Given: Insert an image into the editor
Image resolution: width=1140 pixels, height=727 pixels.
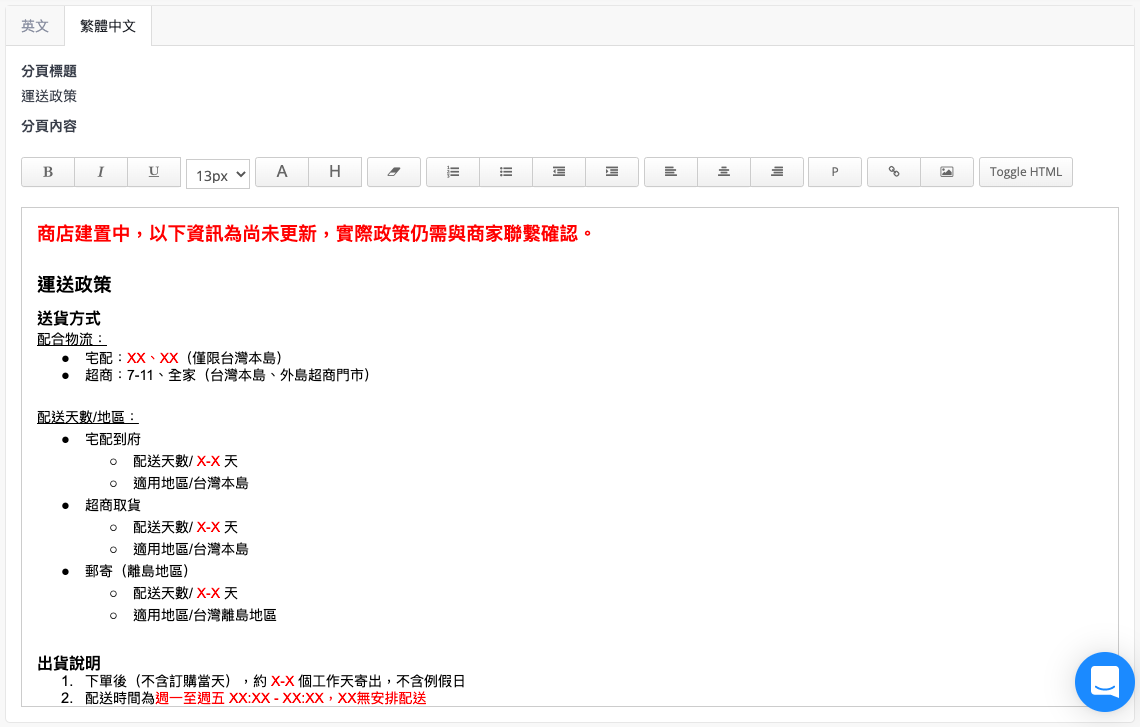Looking at the screenshot, I should pos(947,172).
